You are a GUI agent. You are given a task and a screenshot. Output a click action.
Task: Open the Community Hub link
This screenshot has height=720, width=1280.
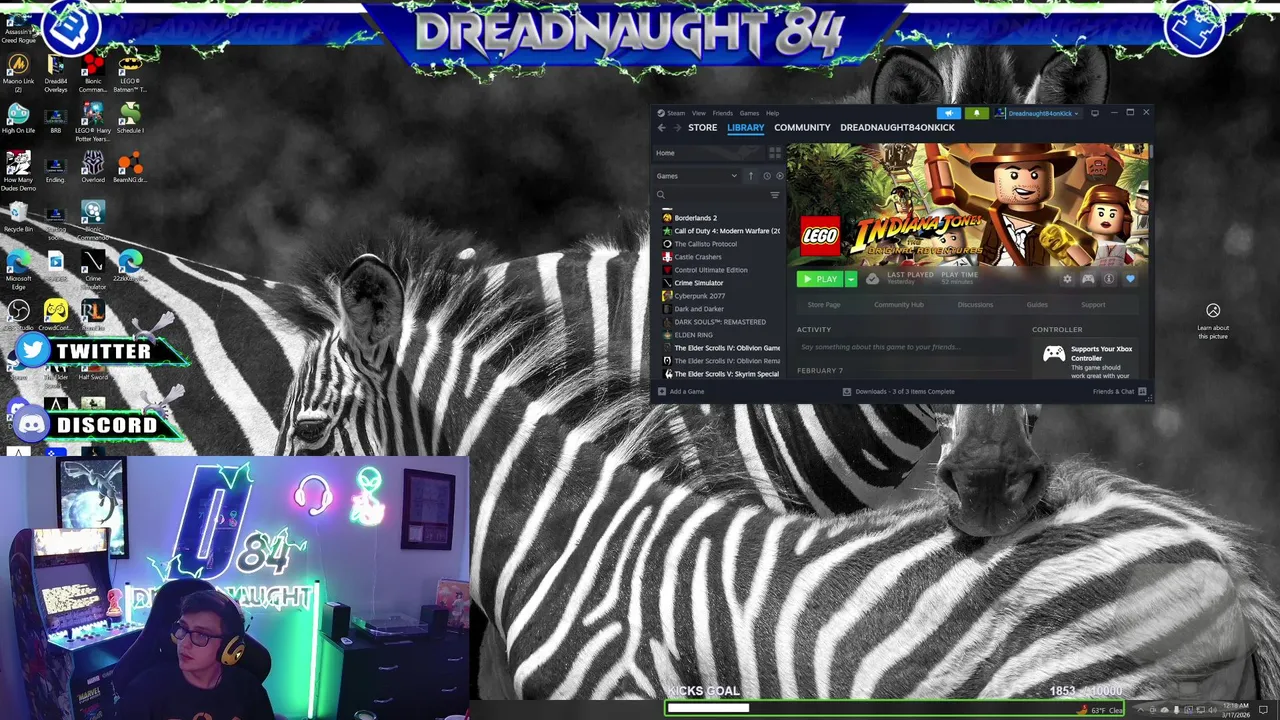[x=899, y=305]
